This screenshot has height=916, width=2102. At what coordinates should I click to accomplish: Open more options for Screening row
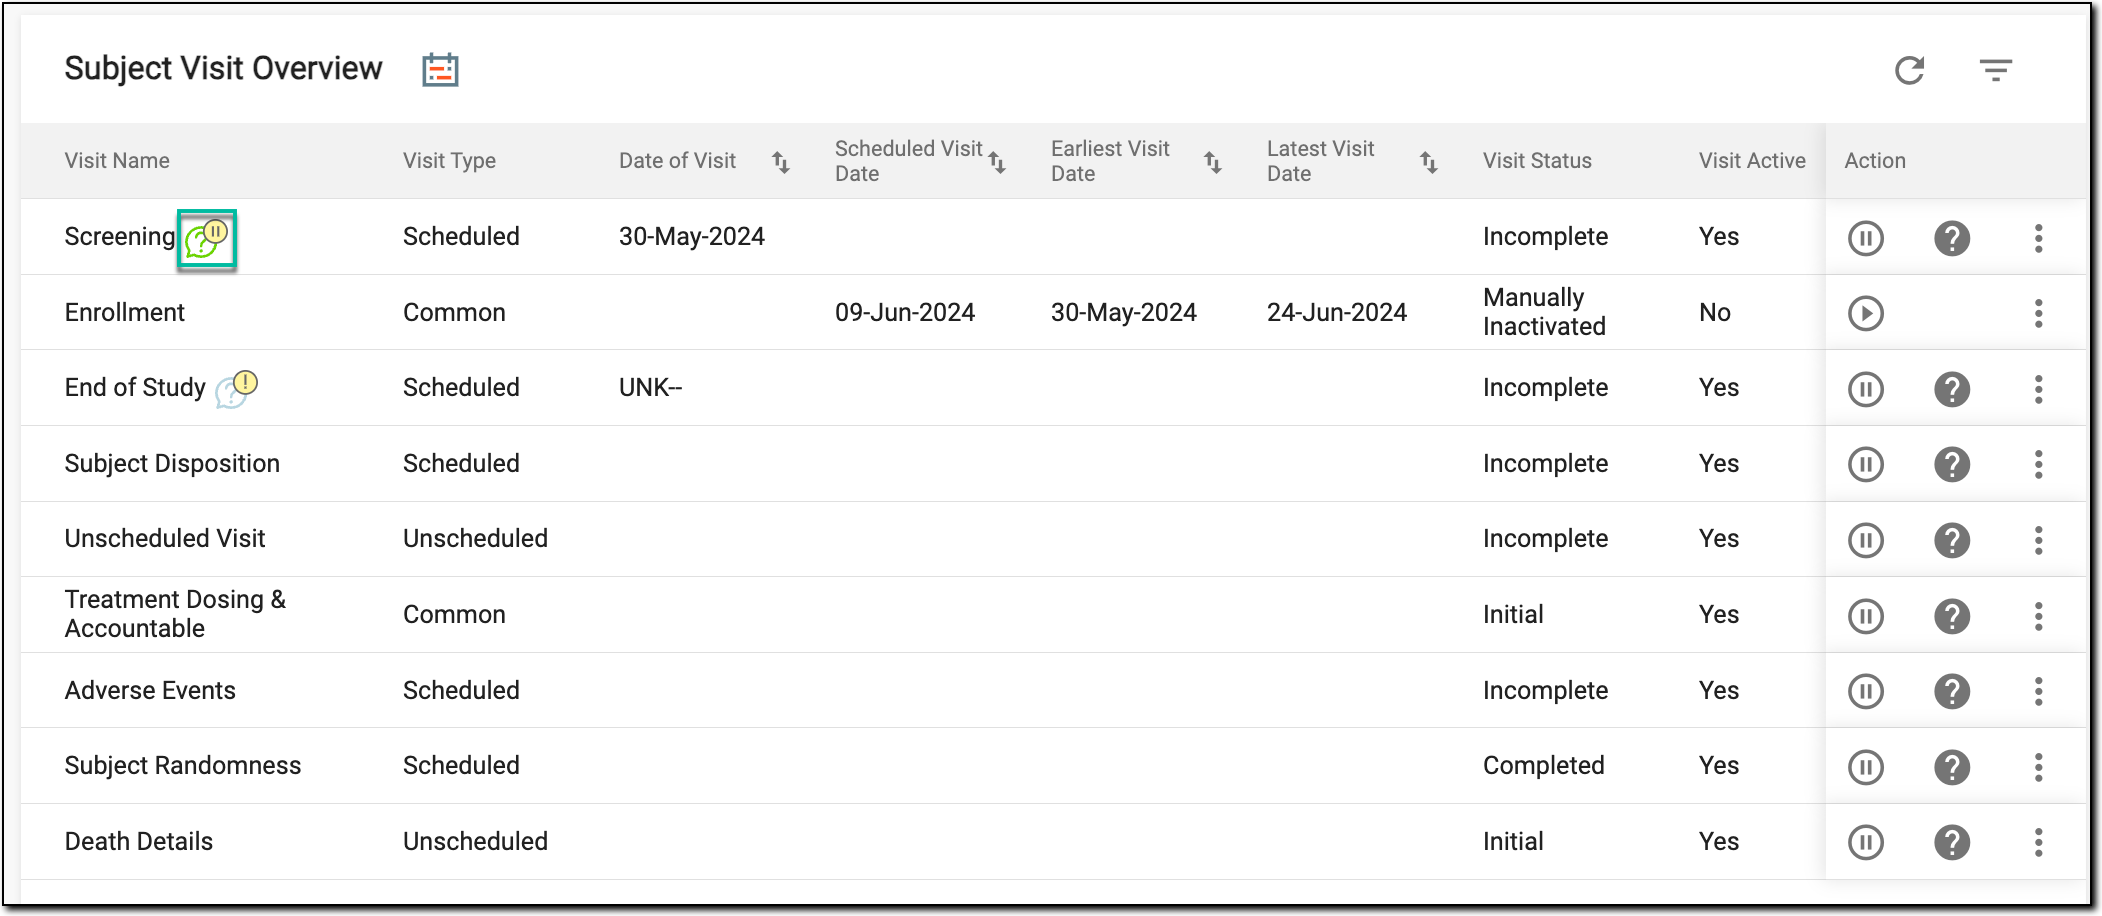(x=2038, y=238)
